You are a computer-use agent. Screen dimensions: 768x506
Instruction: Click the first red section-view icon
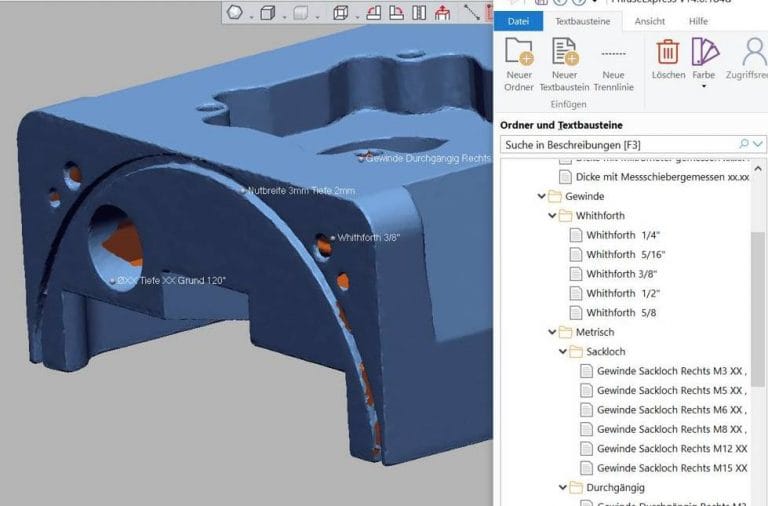tap(374, 12)
